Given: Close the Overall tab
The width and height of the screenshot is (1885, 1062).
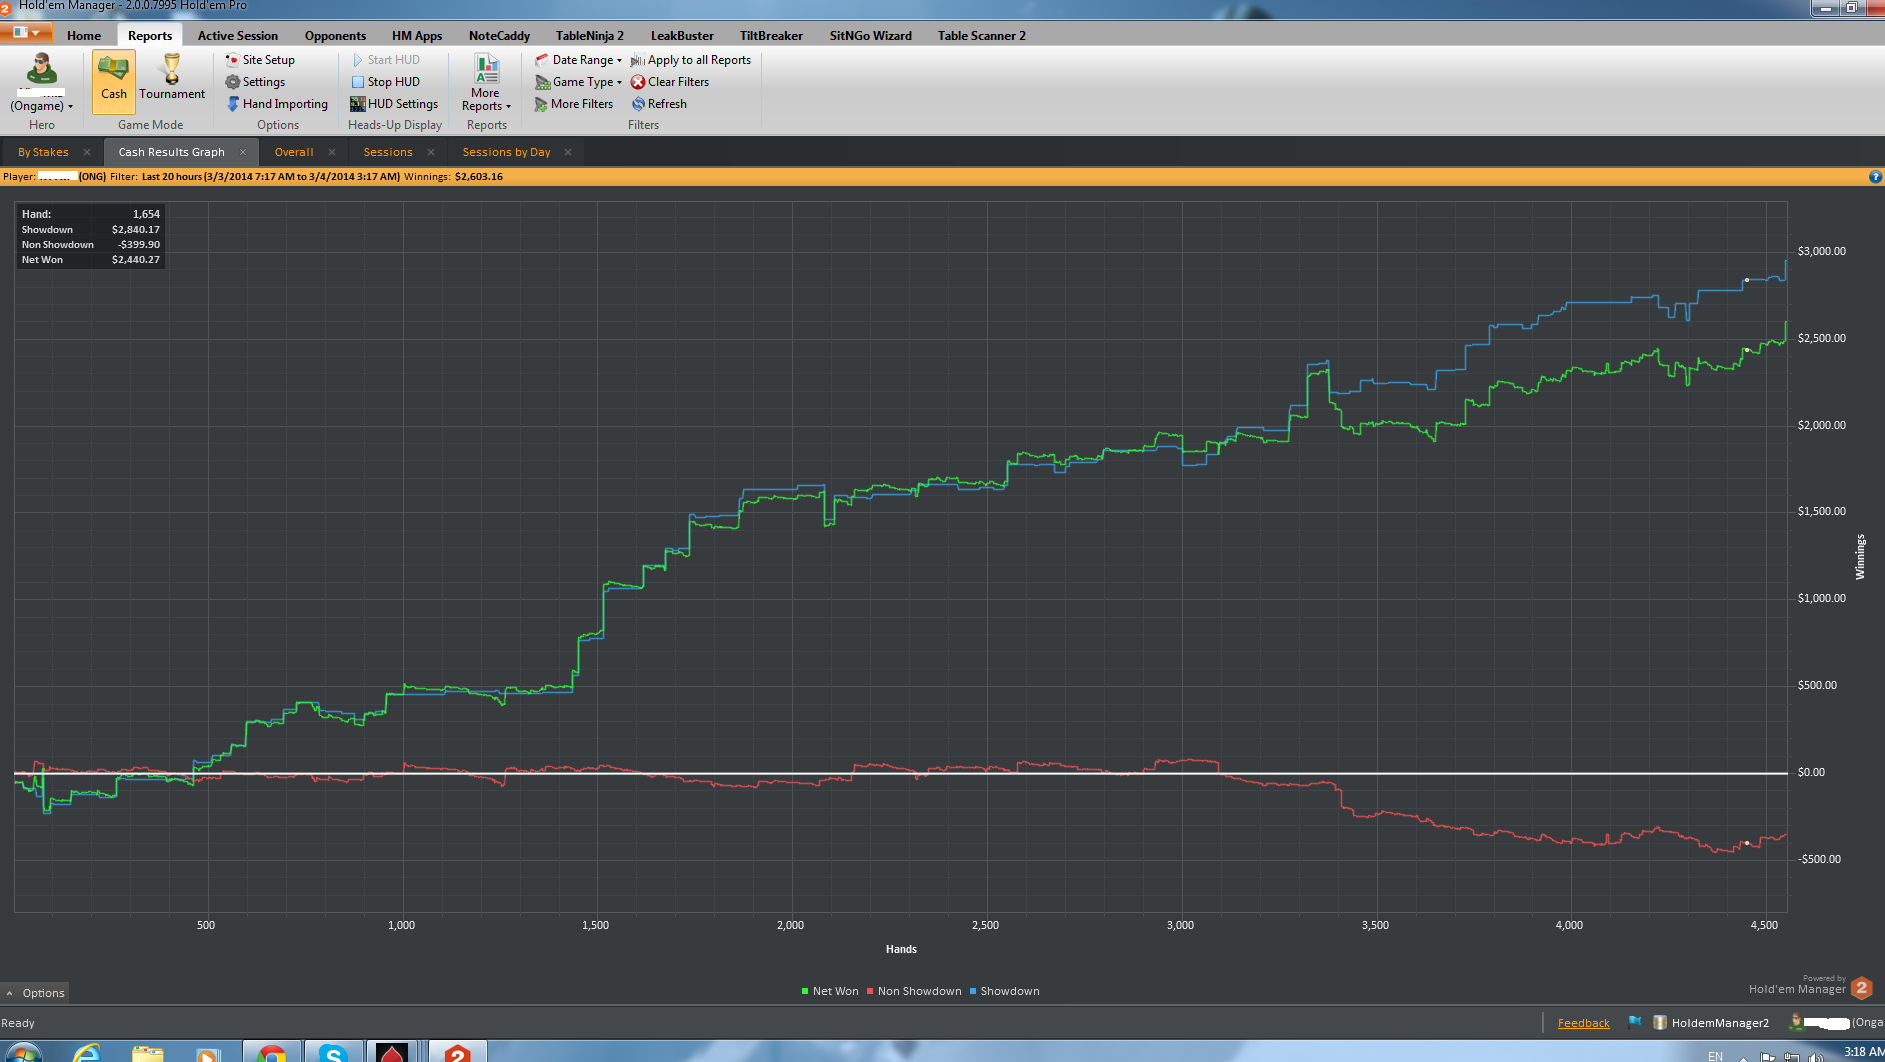Looking at the screenshot, I should coord(332,152).
